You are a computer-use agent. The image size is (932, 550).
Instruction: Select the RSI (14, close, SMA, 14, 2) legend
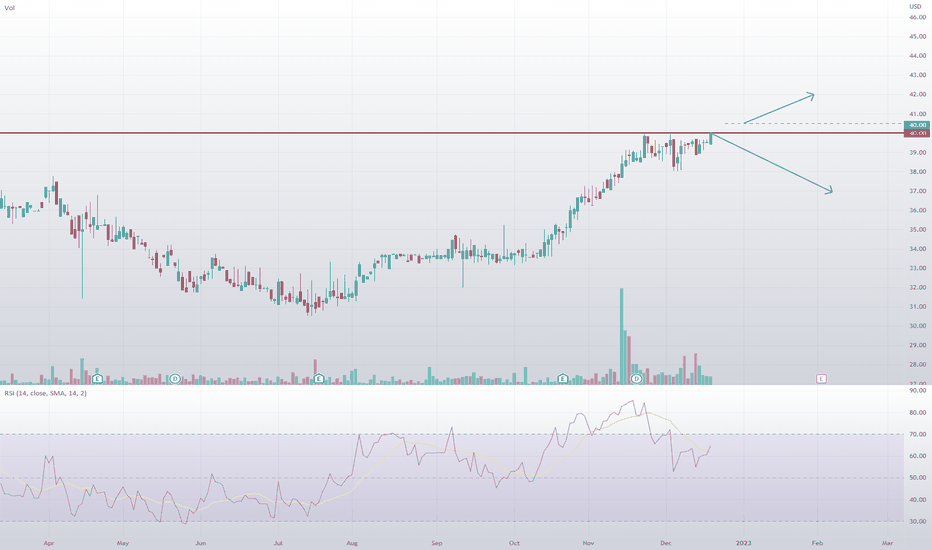tap(45, 393)
